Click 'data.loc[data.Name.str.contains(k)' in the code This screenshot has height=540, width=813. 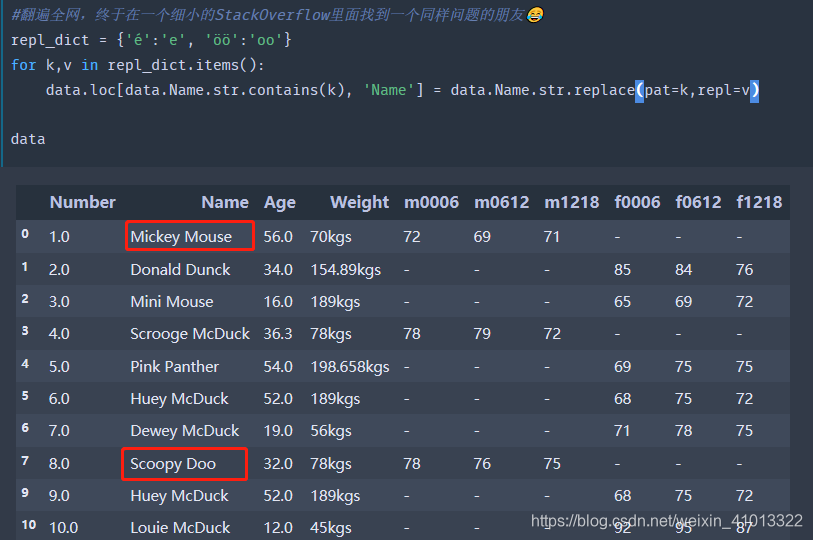[195, 90]
